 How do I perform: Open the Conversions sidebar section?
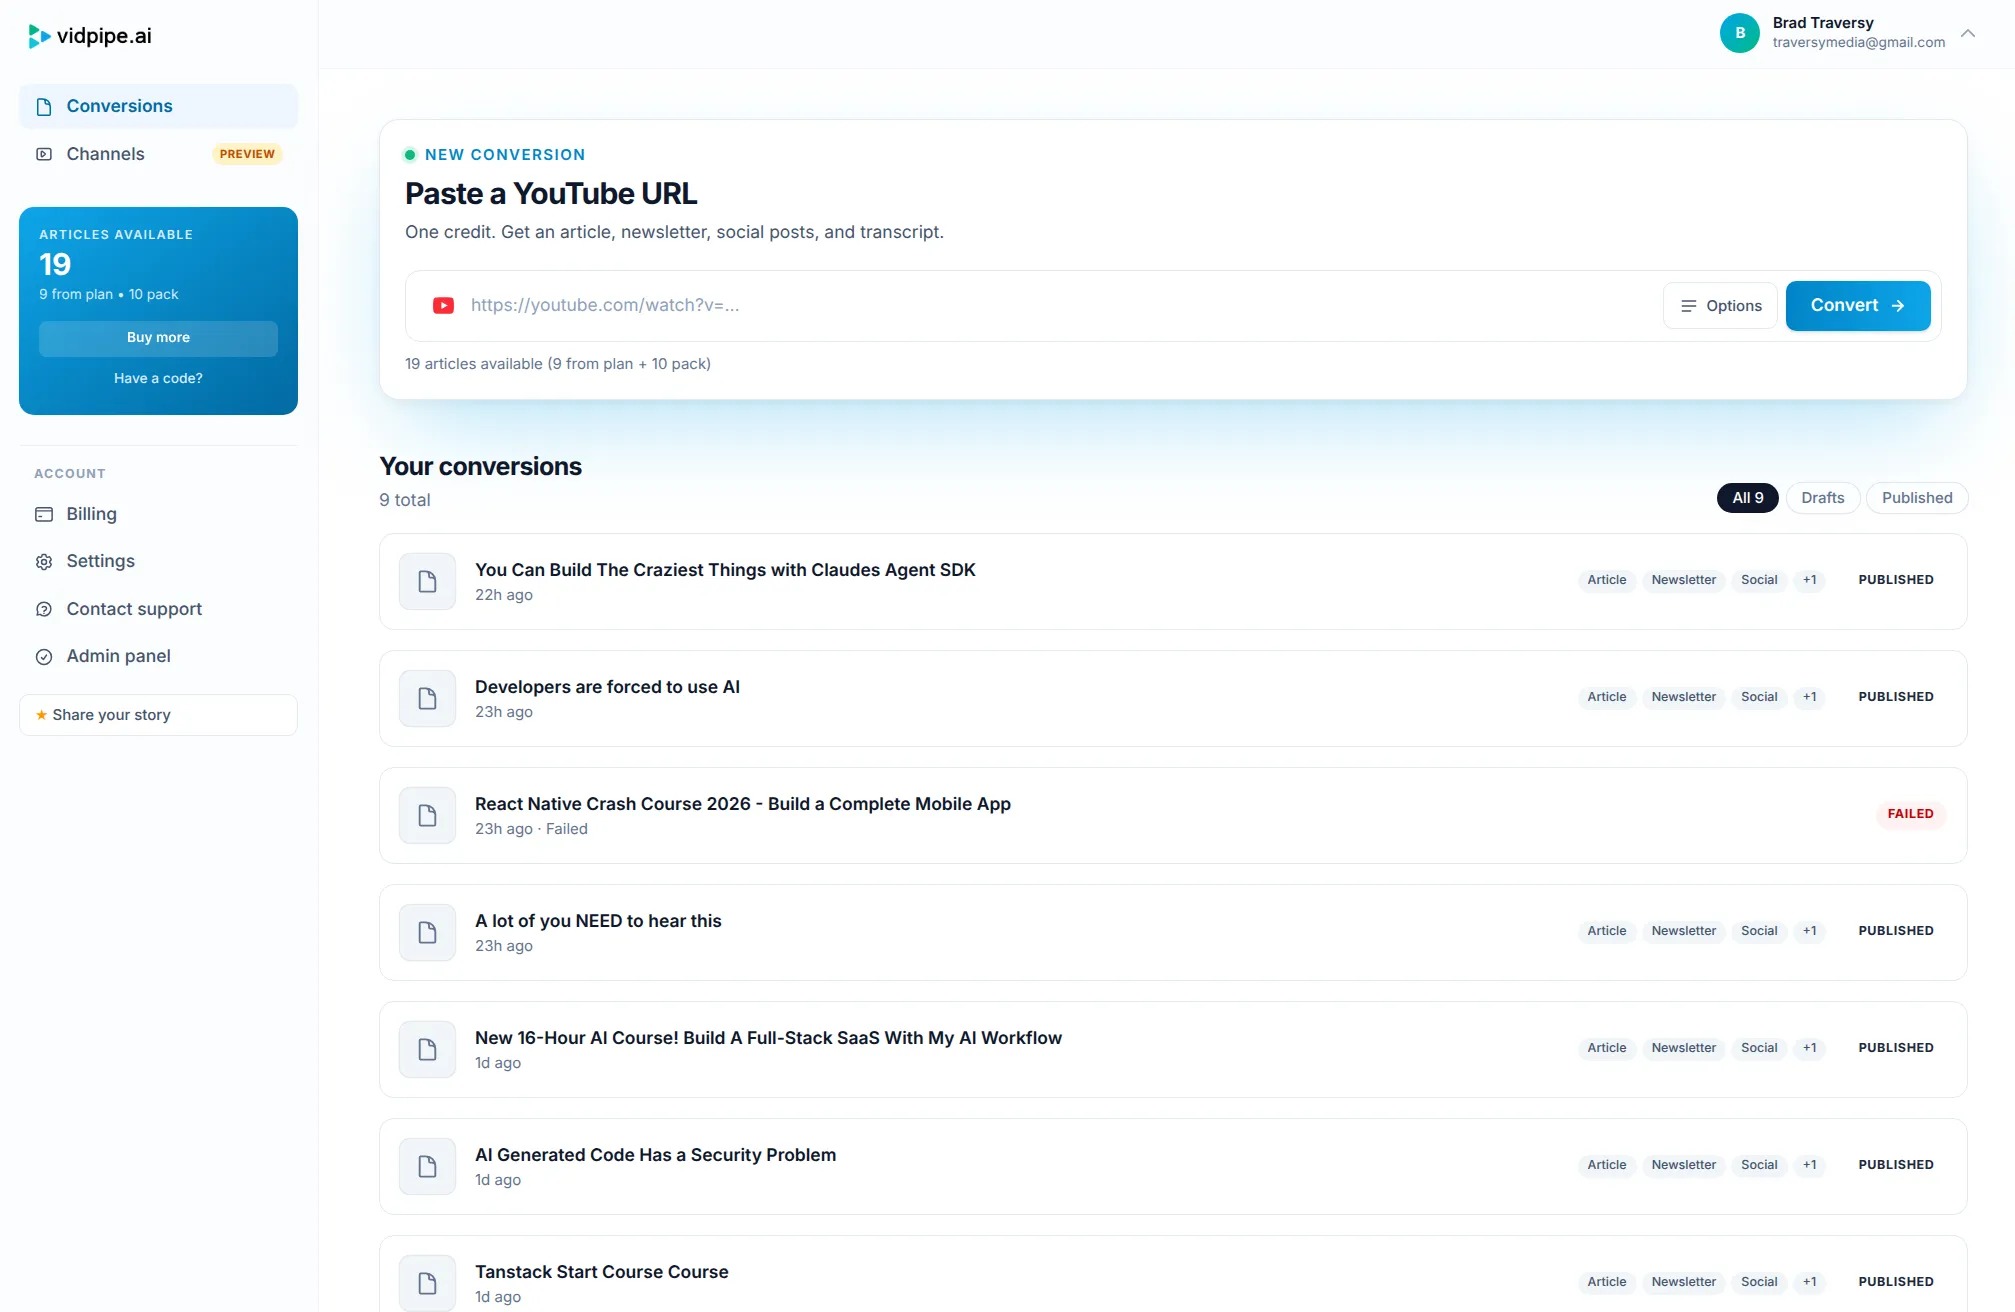pyautogui.click(x=158, y=107)
